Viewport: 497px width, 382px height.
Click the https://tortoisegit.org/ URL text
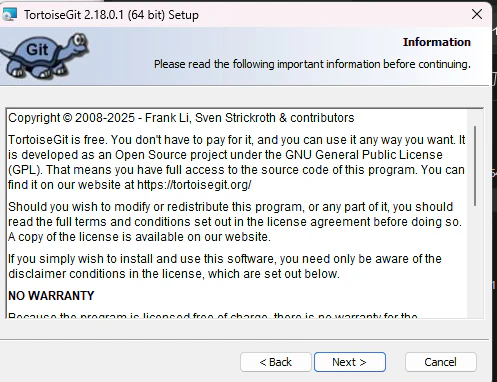coord(194,185)
